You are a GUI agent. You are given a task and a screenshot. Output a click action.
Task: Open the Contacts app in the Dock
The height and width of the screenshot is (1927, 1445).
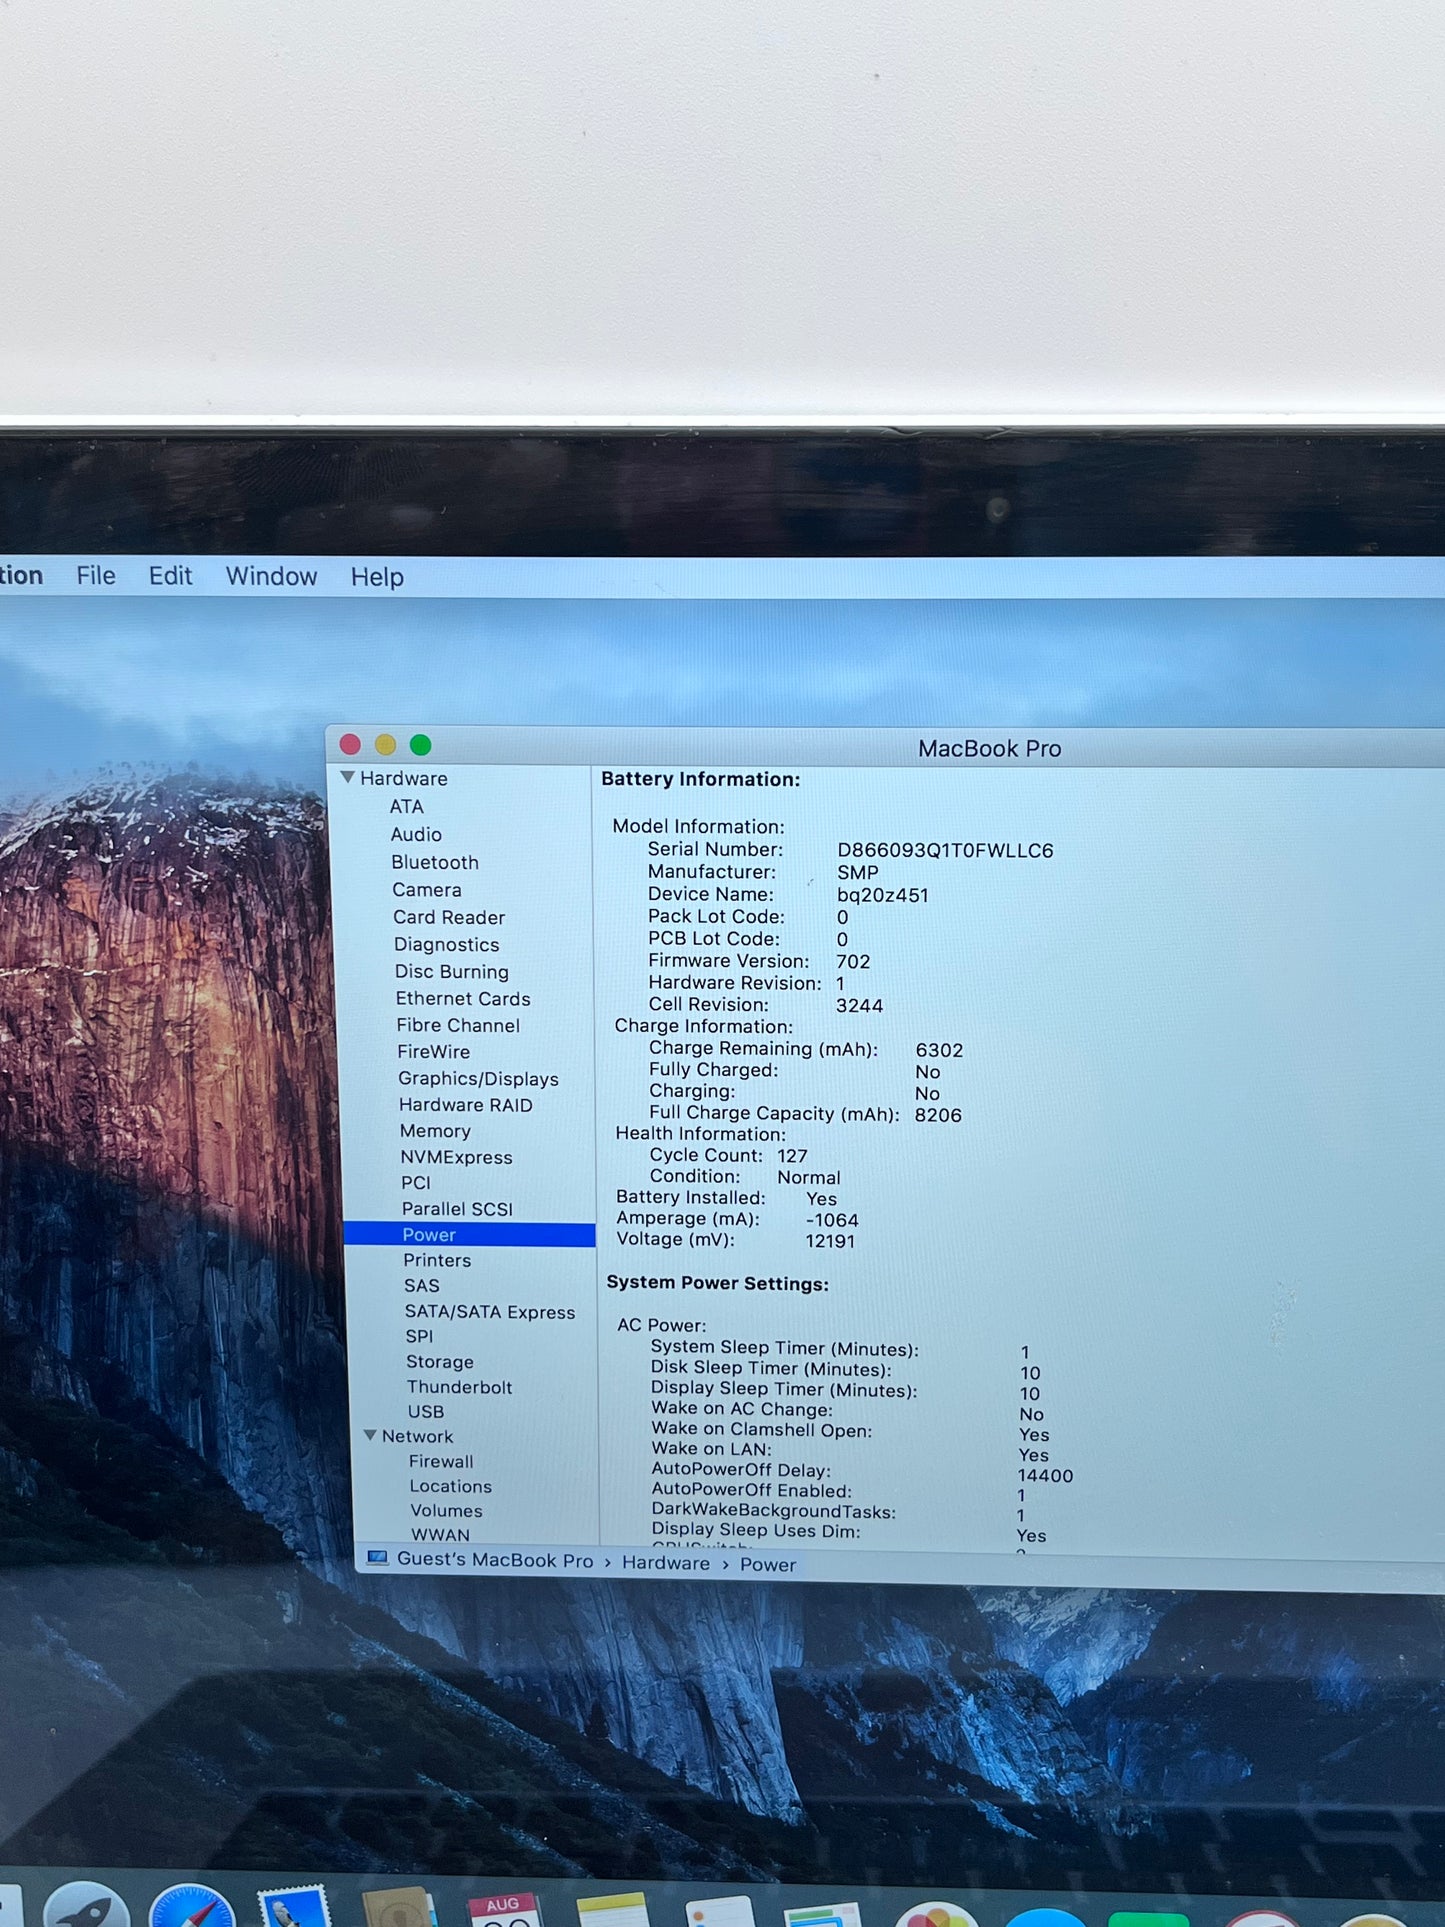(400, 1907)
